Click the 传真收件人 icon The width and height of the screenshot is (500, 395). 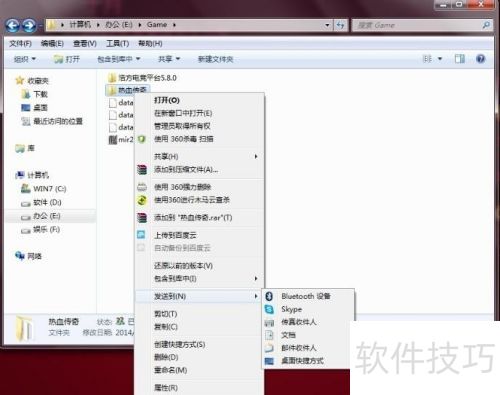[x=269, y=322]
